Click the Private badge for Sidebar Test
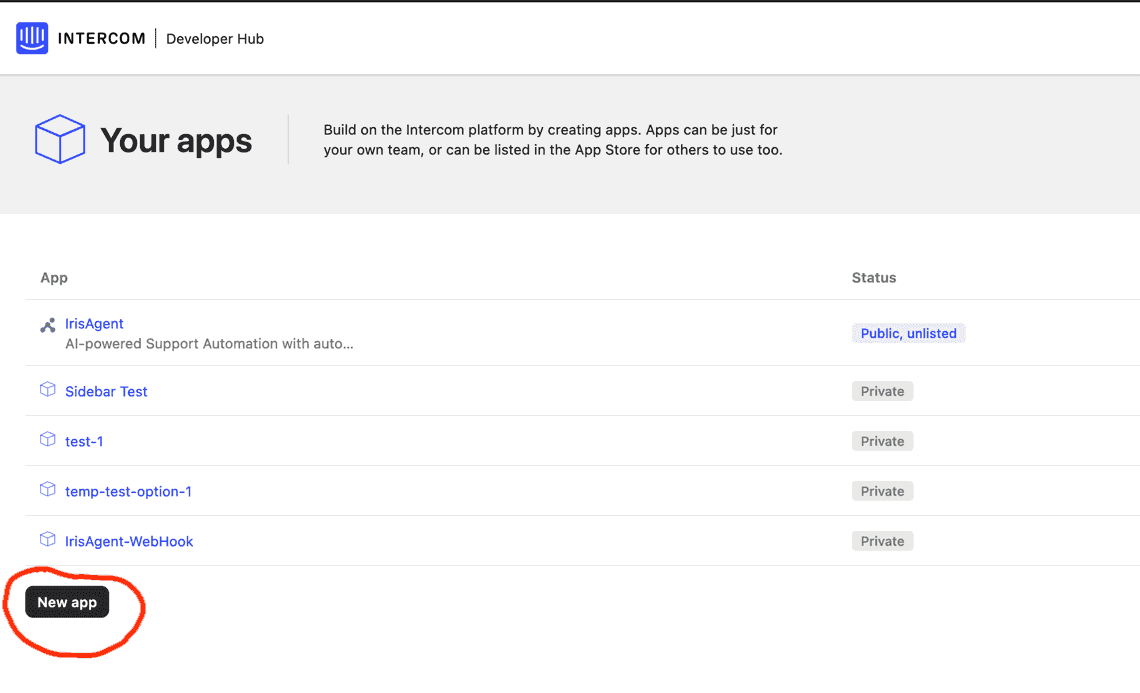 pos(882,391)
